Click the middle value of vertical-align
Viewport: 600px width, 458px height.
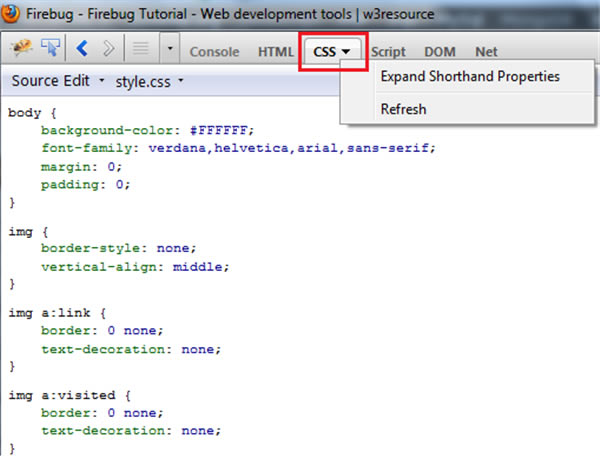pyautogui.click(x=197, y=267)
